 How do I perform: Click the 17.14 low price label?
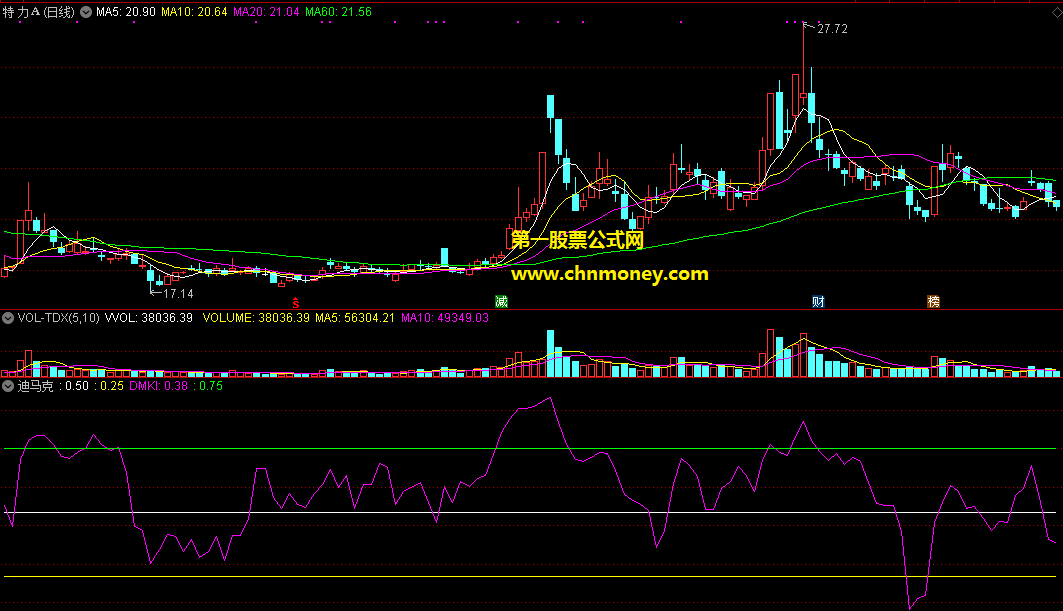click(x=178, y=294)
